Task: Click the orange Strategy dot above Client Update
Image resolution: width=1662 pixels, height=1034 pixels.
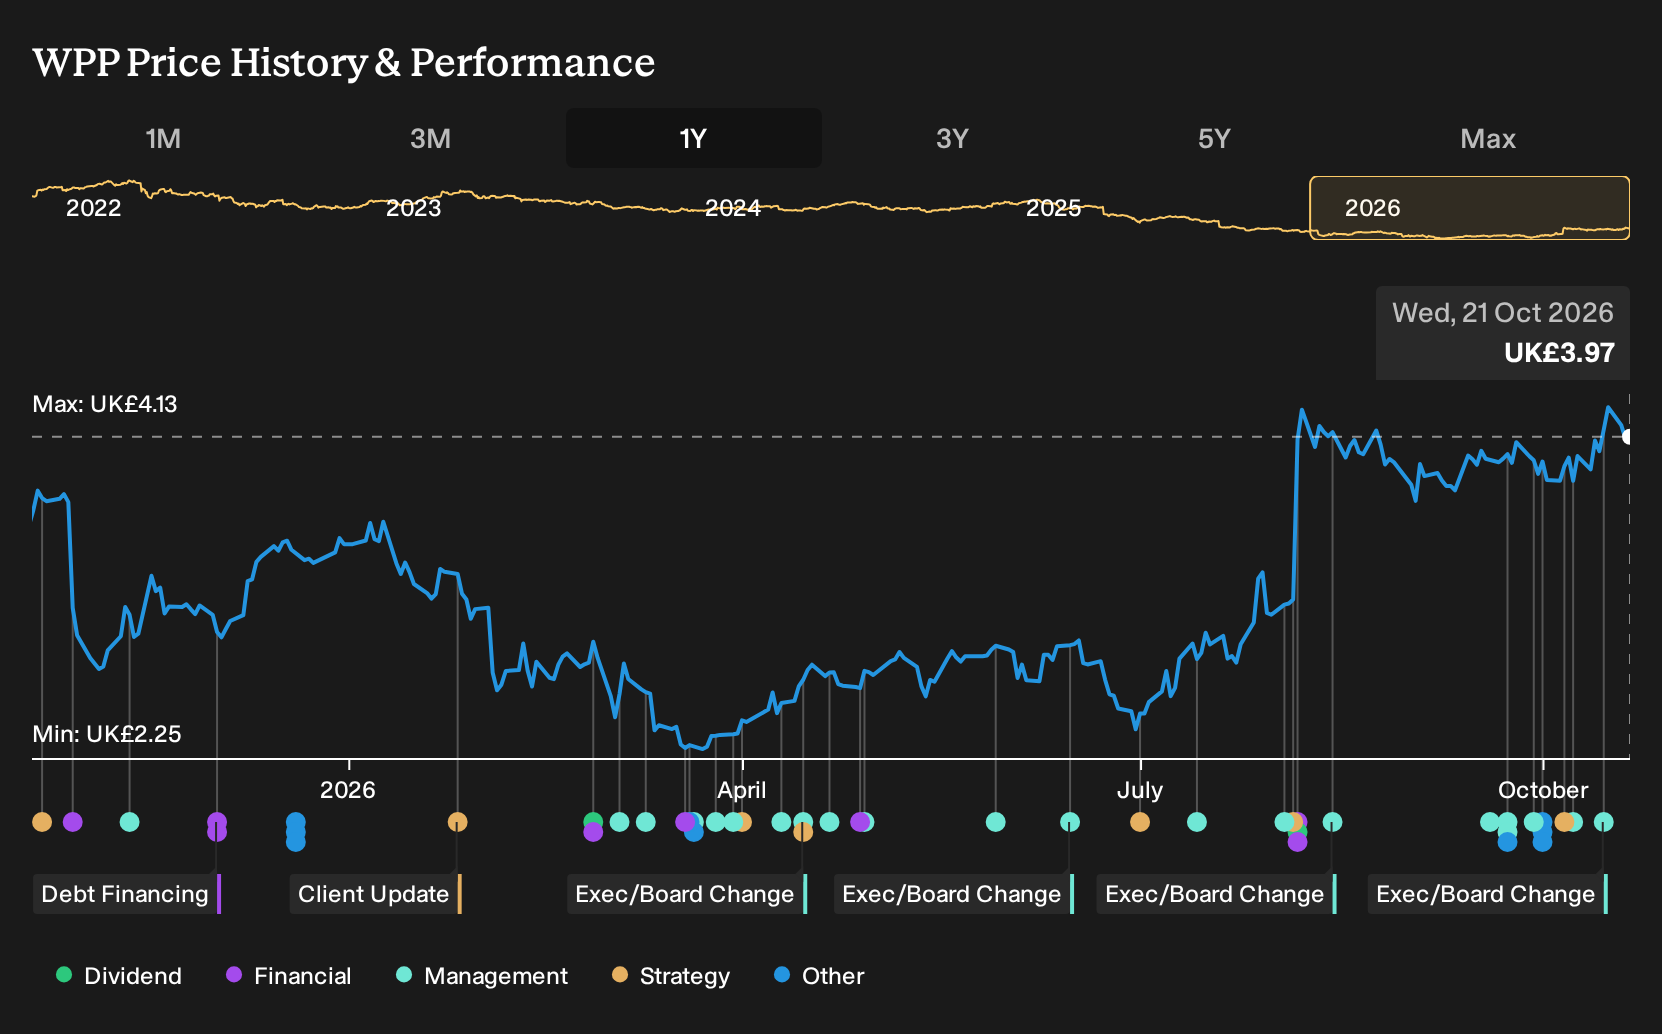Action: [x=457, y=822]
